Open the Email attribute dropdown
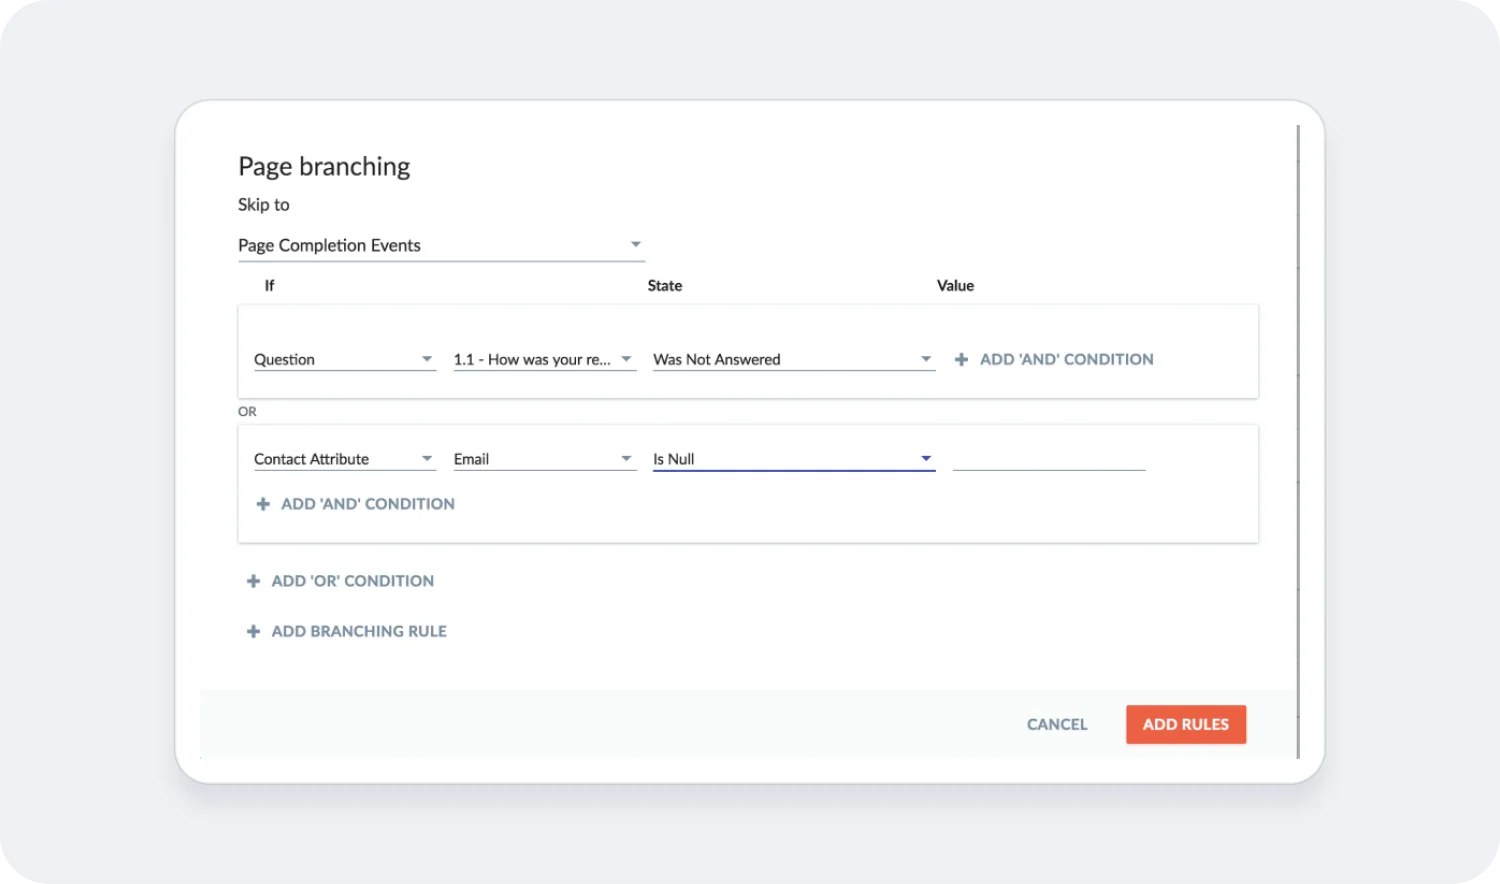 tap(544, 459)
